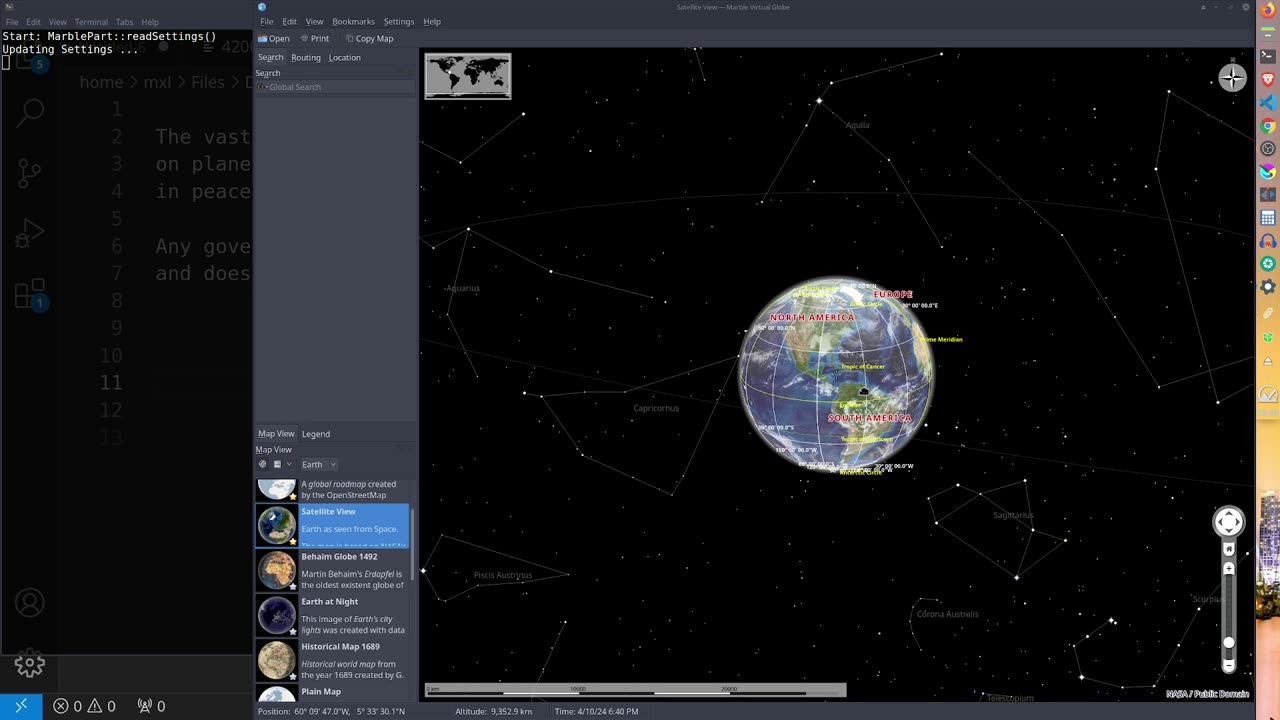Screen dimensions: 1280x720
Task: Open OBS Studio from the dock
Action: point(1268,149)
